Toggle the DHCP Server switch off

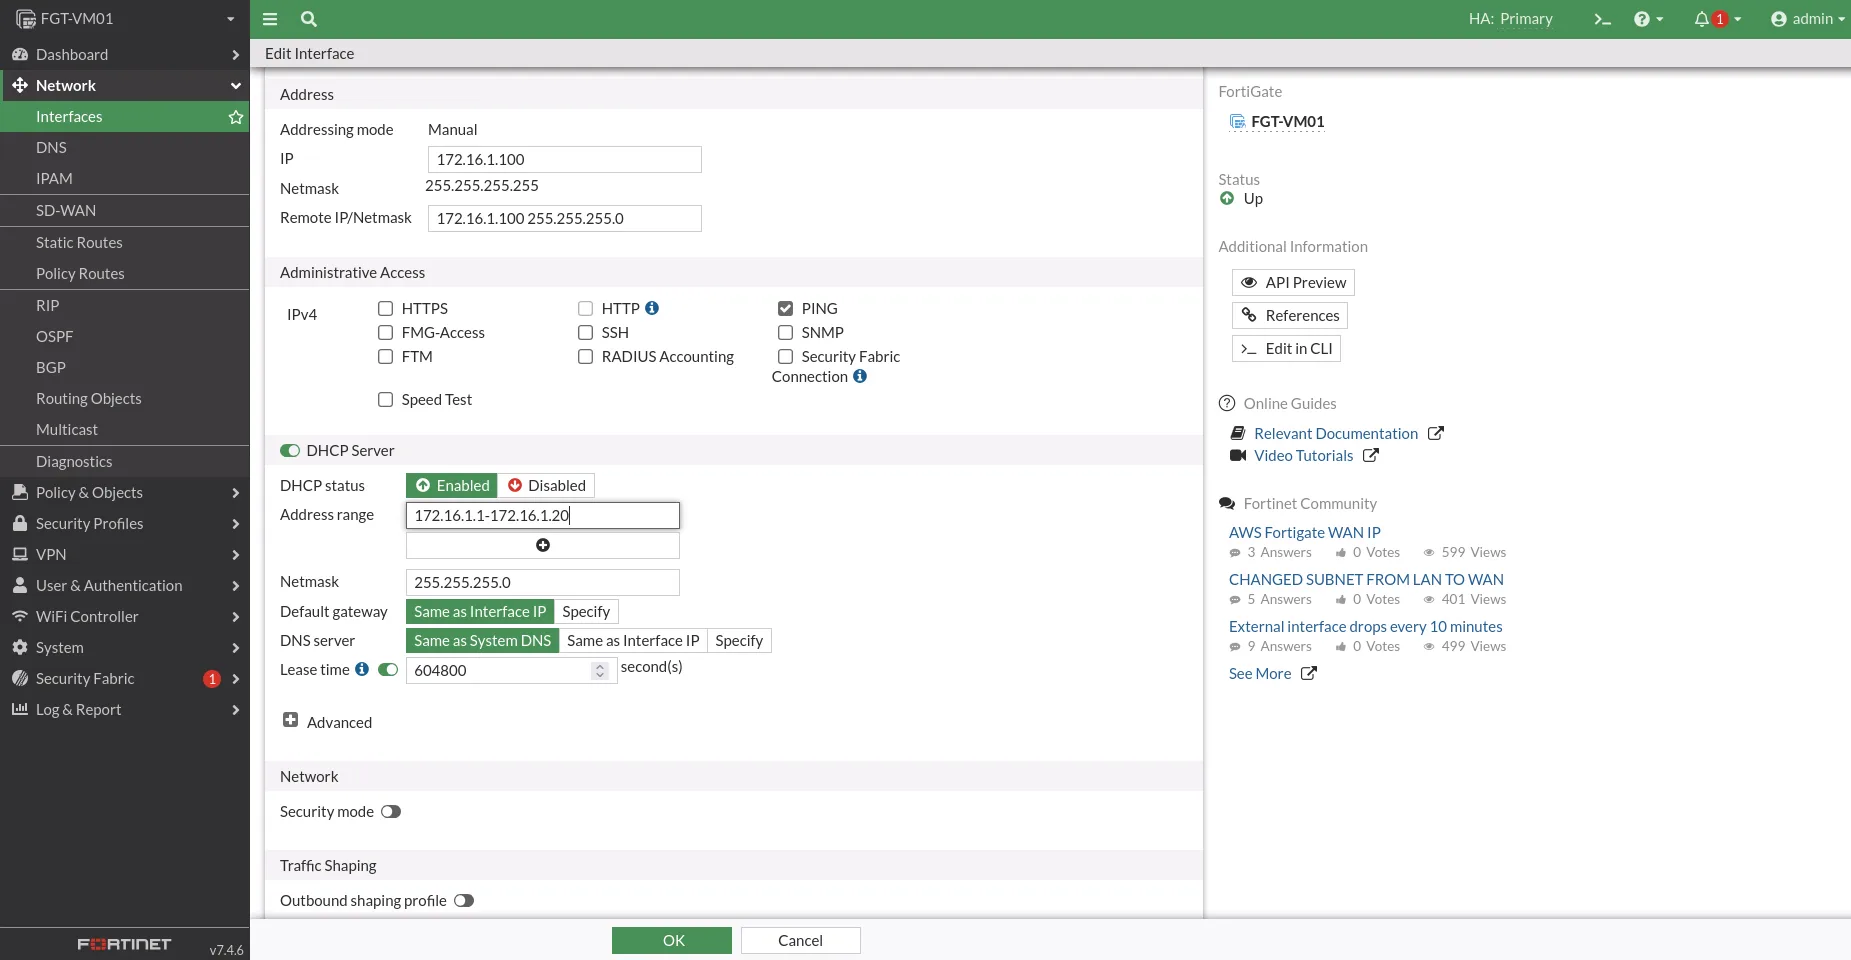click(290, 450)
